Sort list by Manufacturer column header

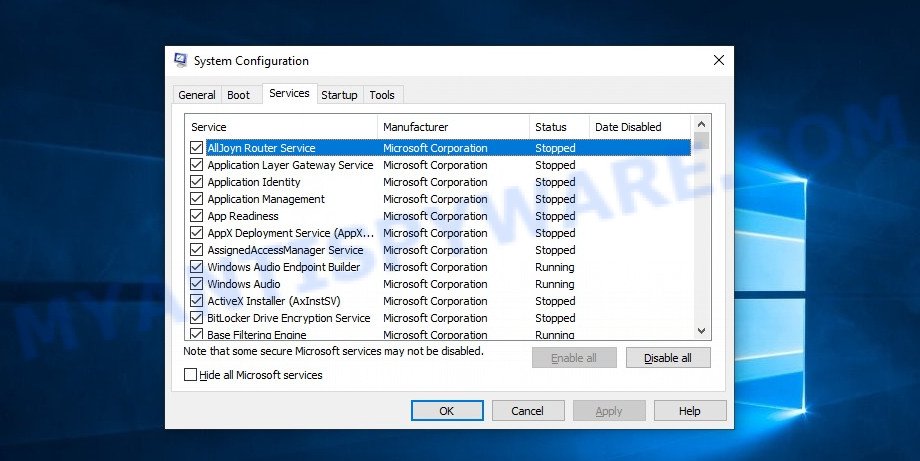454,127
